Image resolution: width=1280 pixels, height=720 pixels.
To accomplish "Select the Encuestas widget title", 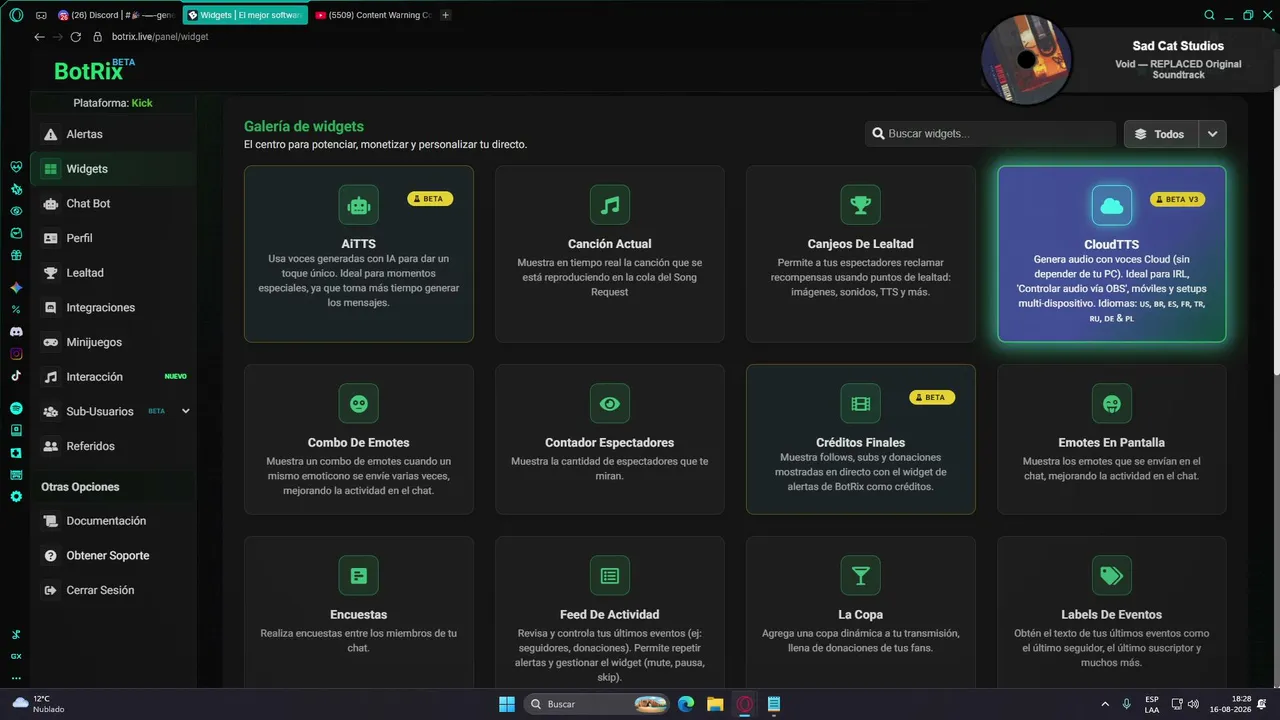I will (359, 615).
